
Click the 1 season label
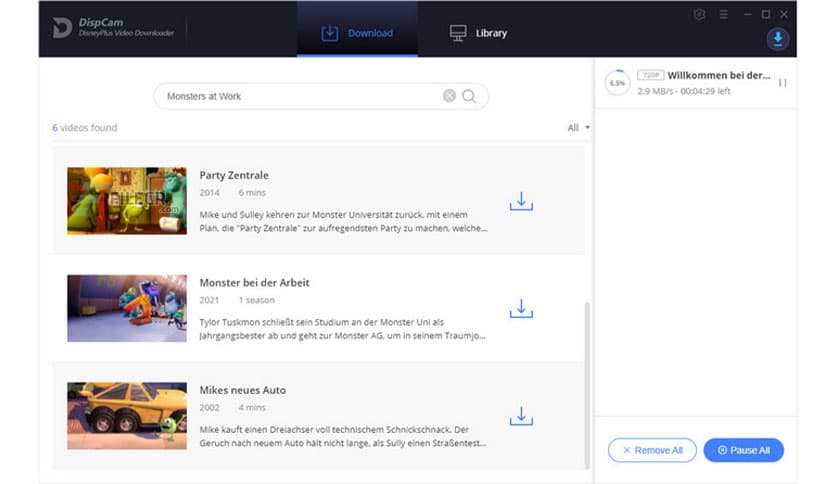(256, 300)
